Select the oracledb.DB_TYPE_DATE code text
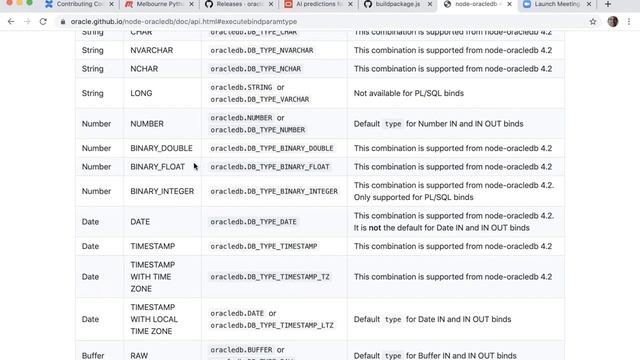Screen dimensions: 640x360 pos(253,222)
